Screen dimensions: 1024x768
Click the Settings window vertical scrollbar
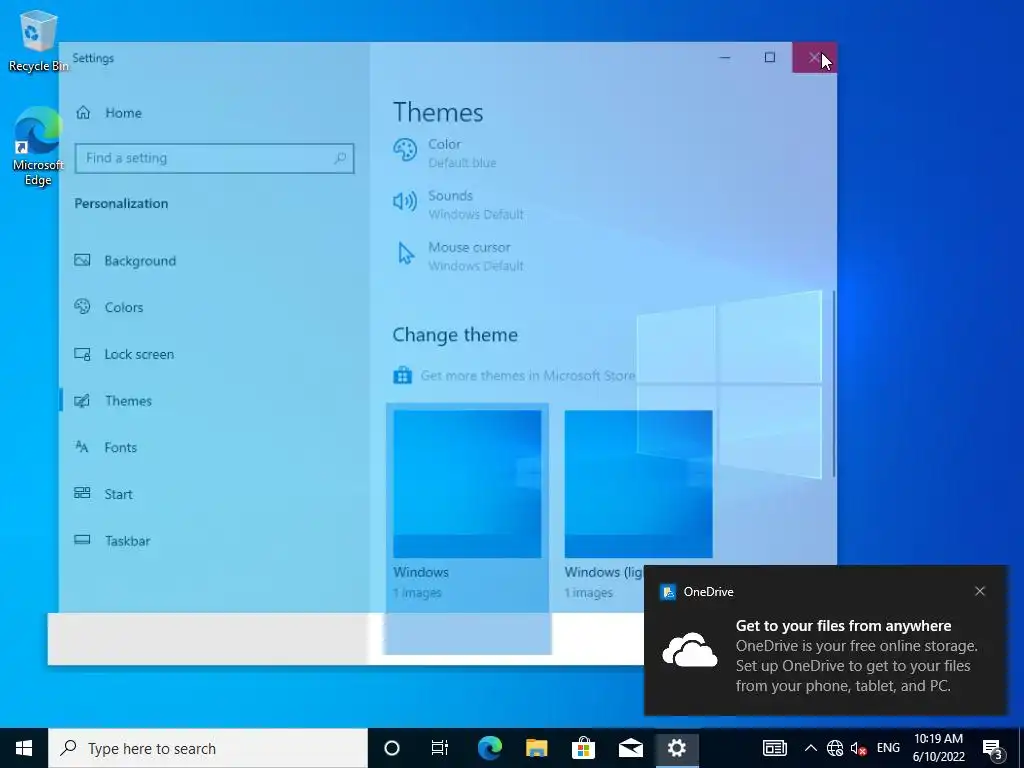pos(833,384)
